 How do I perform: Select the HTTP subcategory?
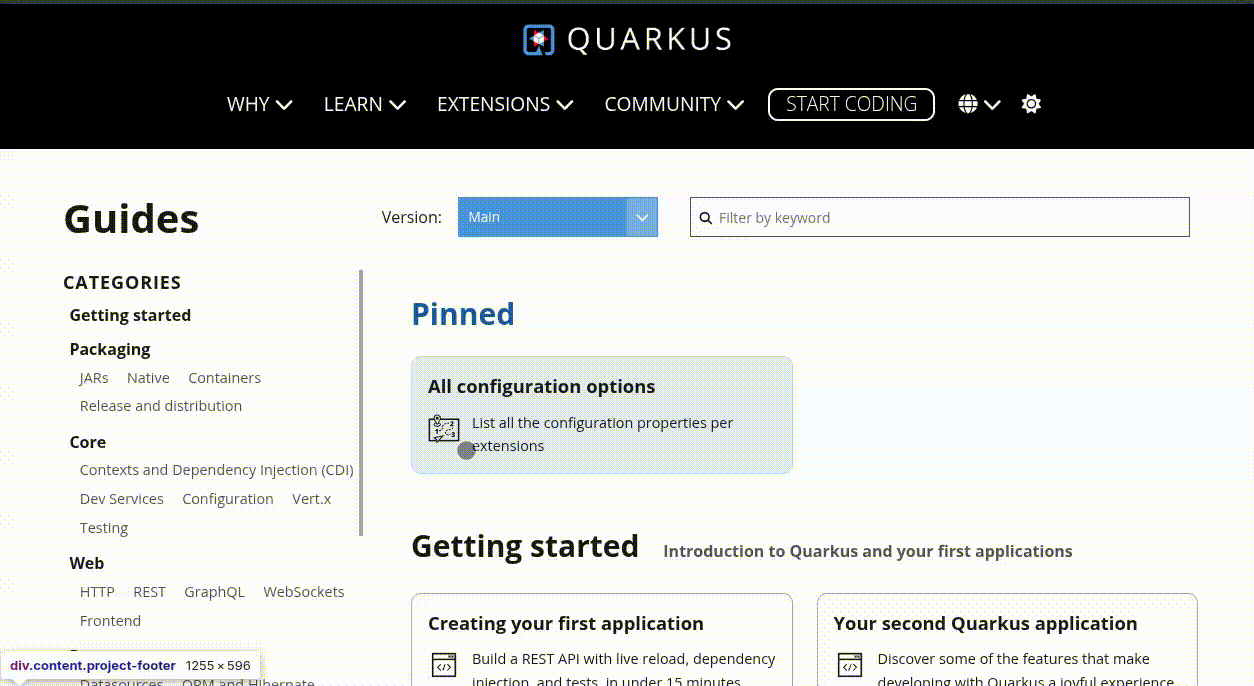97,592
